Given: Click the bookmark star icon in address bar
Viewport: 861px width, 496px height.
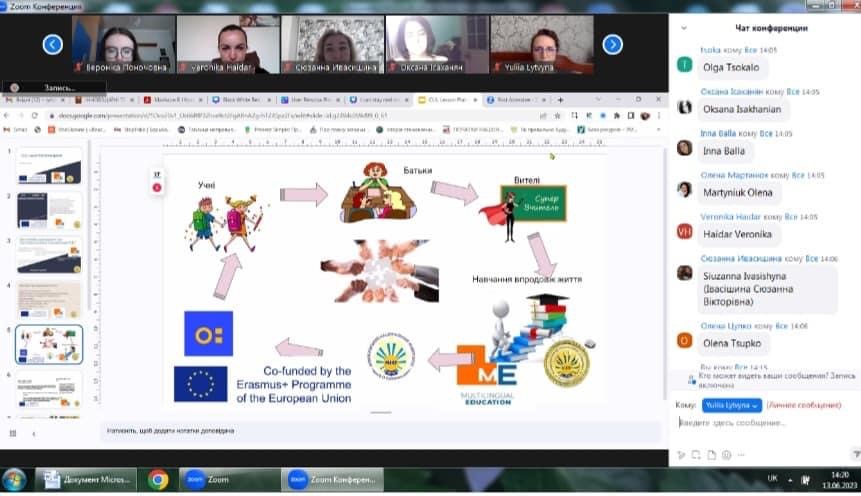Looking at the screenshot, I should tap(557, 116).
